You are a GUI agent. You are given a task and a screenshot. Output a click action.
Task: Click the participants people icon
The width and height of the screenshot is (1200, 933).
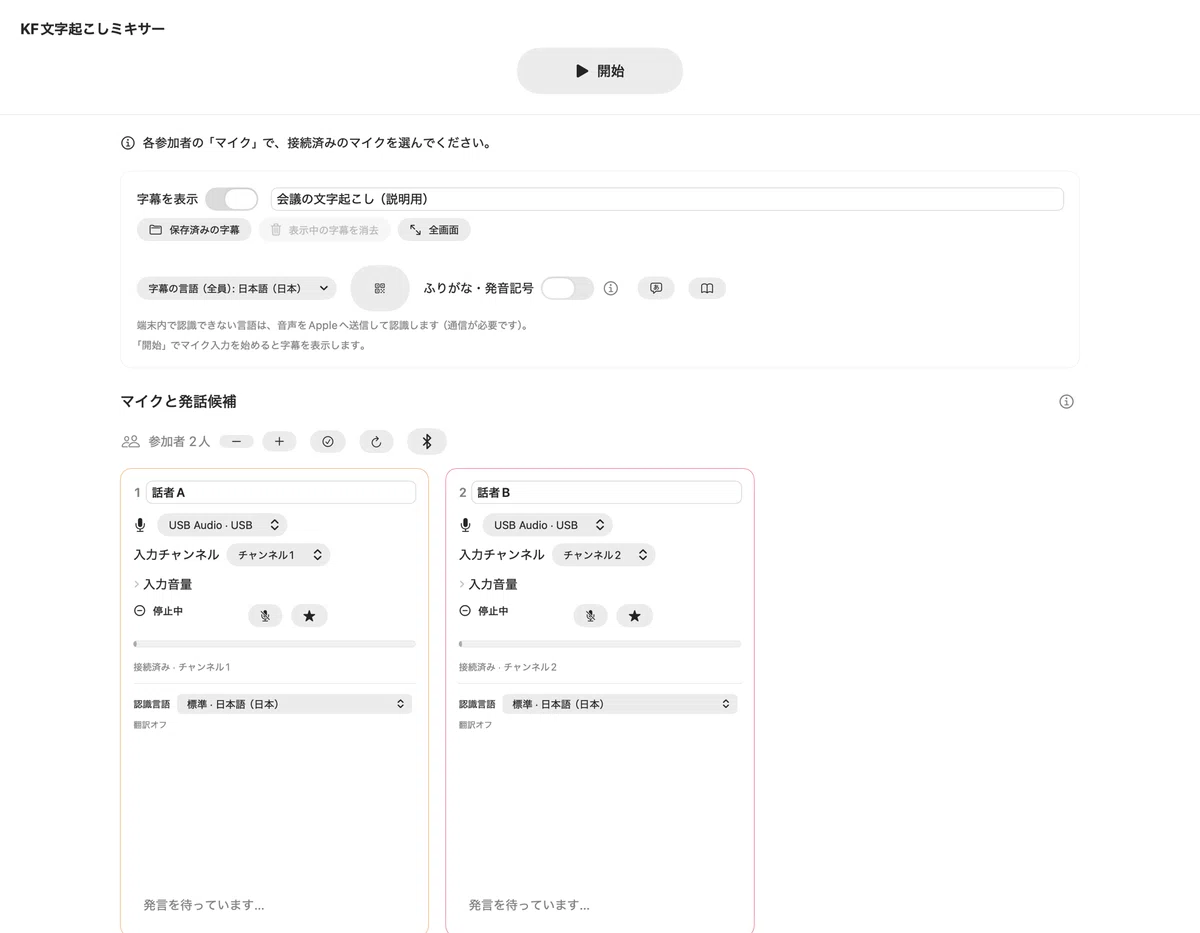(130, 441)
